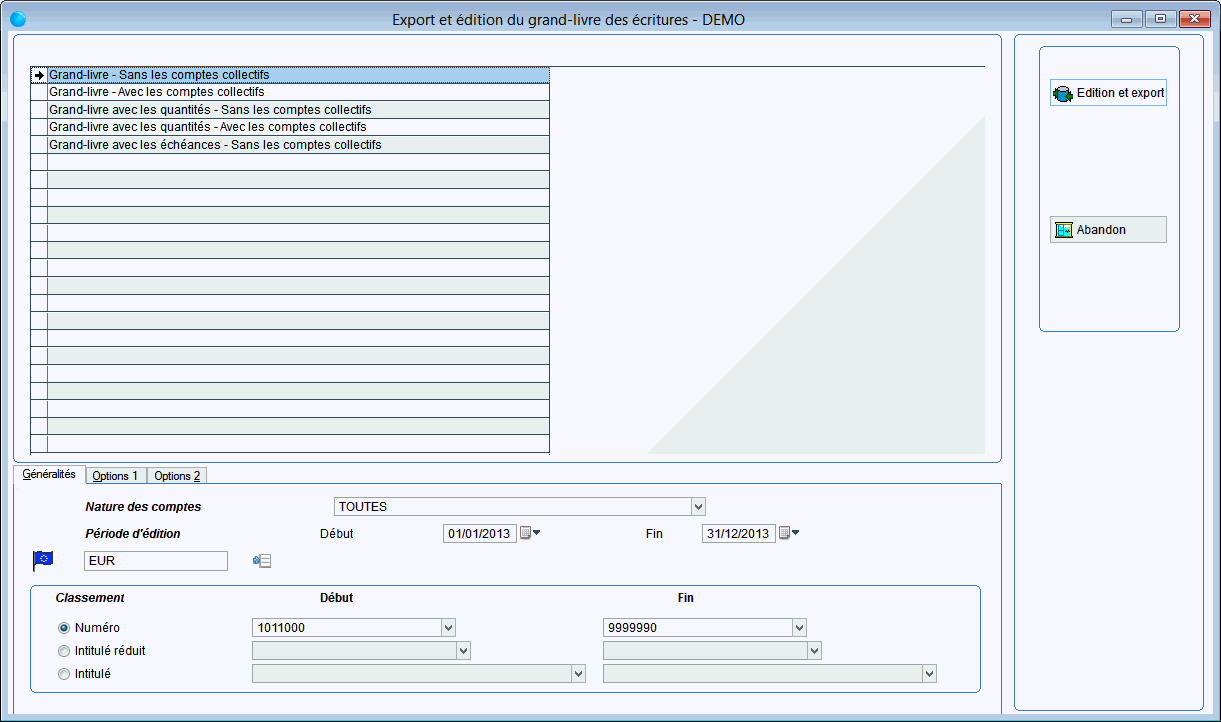Select the Numéro classification radio button
Image resolution: width=1221 pixels, height=722 pixels.
pos(64,628)
